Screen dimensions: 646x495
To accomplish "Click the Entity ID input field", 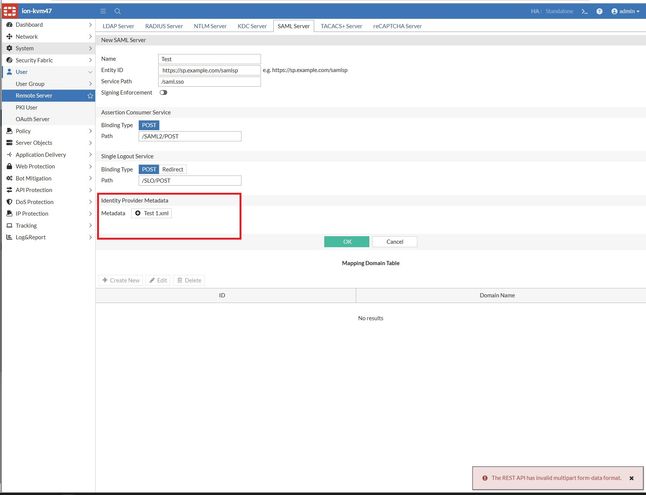I will coord(209,70).
